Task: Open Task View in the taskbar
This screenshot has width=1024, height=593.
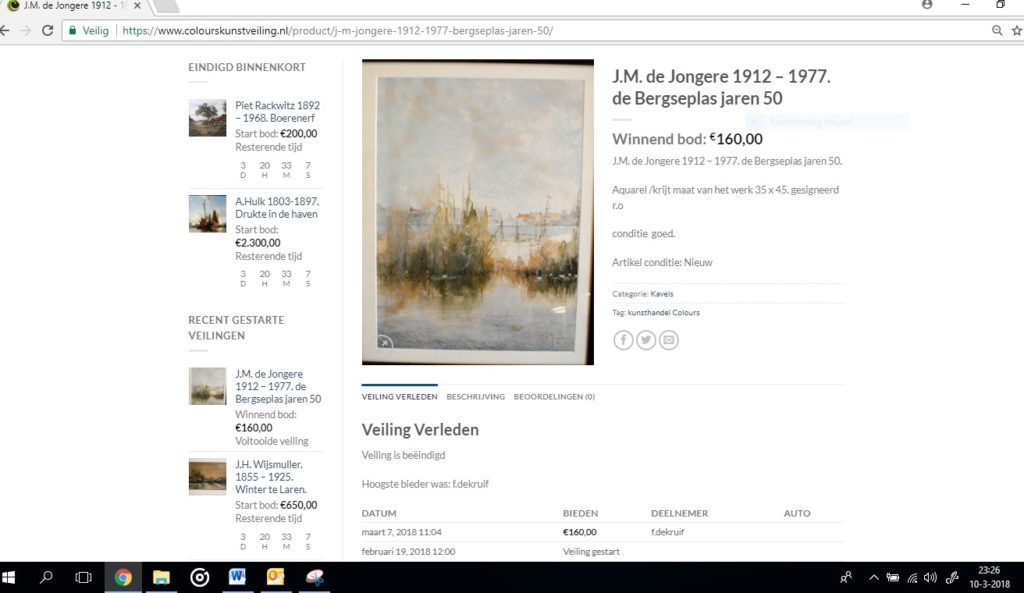Action: tap(84, 577)
